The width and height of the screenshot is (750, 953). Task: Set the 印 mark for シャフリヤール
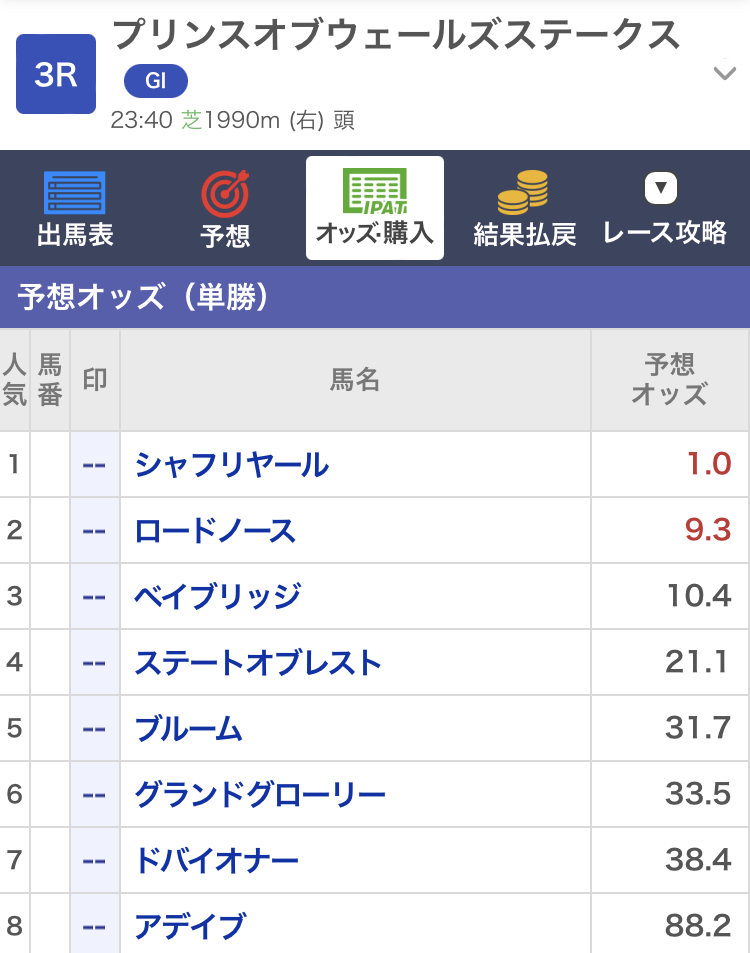tap(95, 465)
